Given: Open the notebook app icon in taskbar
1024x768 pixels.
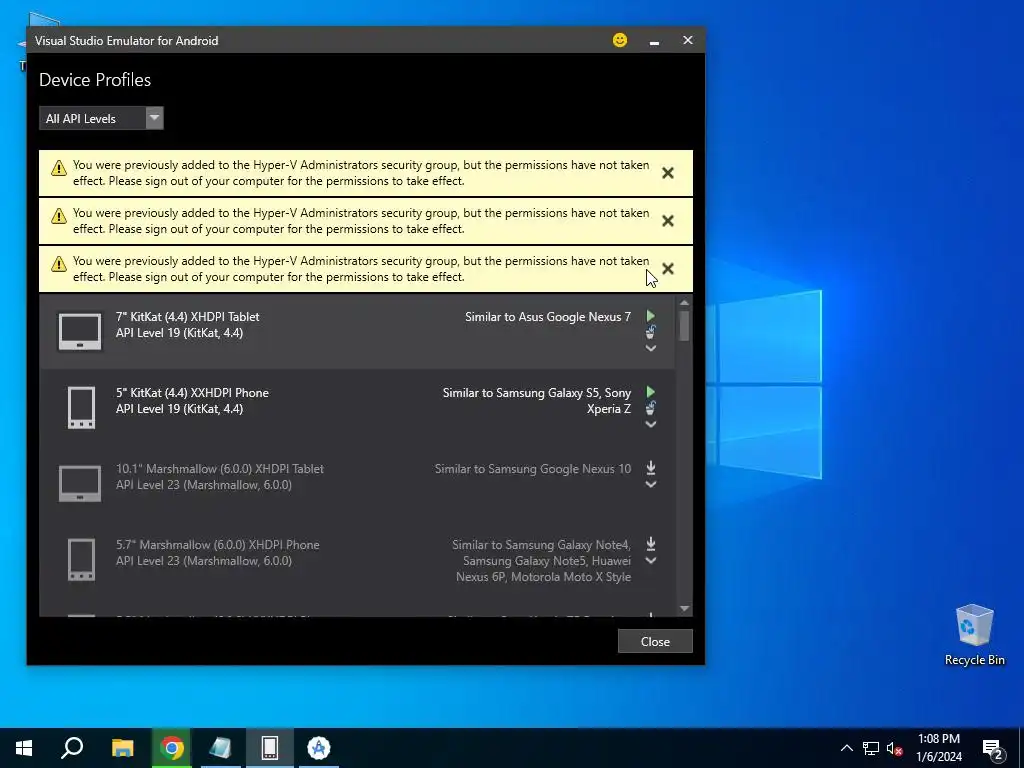Looking at the screenshot, I should pos(220,748).
